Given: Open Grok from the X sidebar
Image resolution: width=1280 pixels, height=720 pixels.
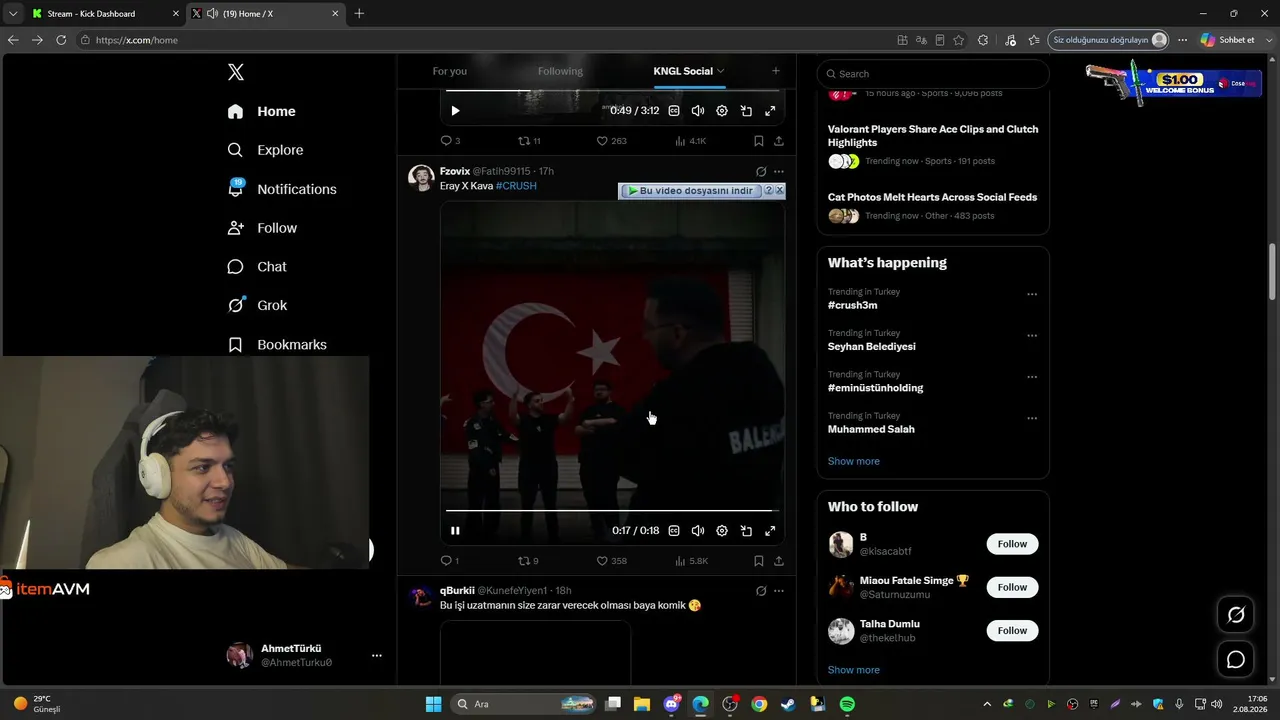Looking at the screenshot, I should pos(257,305).
